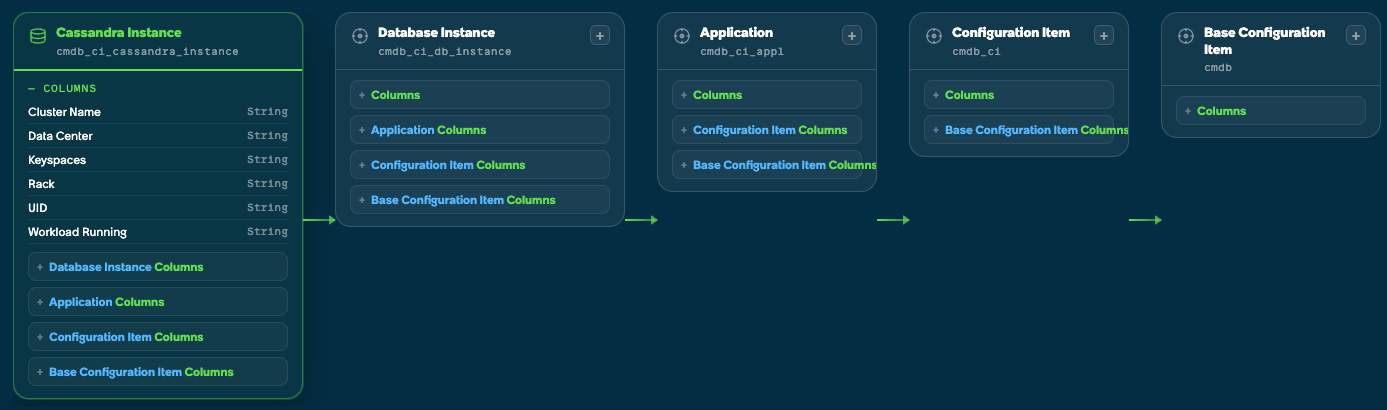Expand Configuration Item Columns in the Database Instance card
The height and width of the screenshot is (410, 1387).
(480, 165)
